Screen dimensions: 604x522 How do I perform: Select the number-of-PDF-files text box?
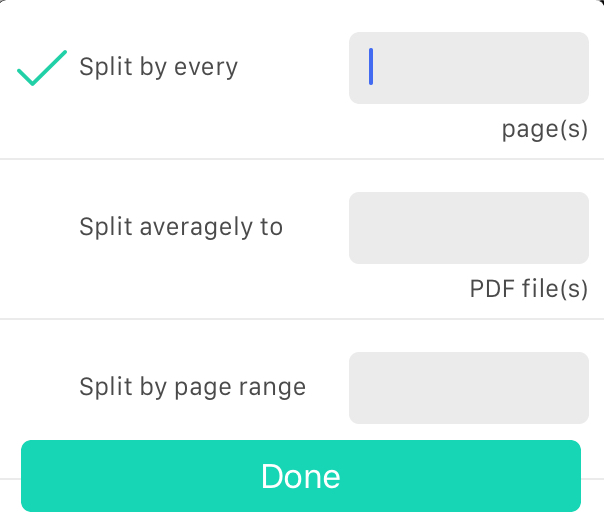coord(468,228)
